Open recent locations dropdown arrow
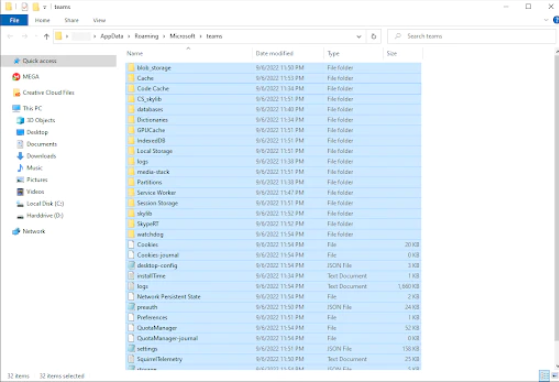The image size is (559, 382). tap(36, 36)
